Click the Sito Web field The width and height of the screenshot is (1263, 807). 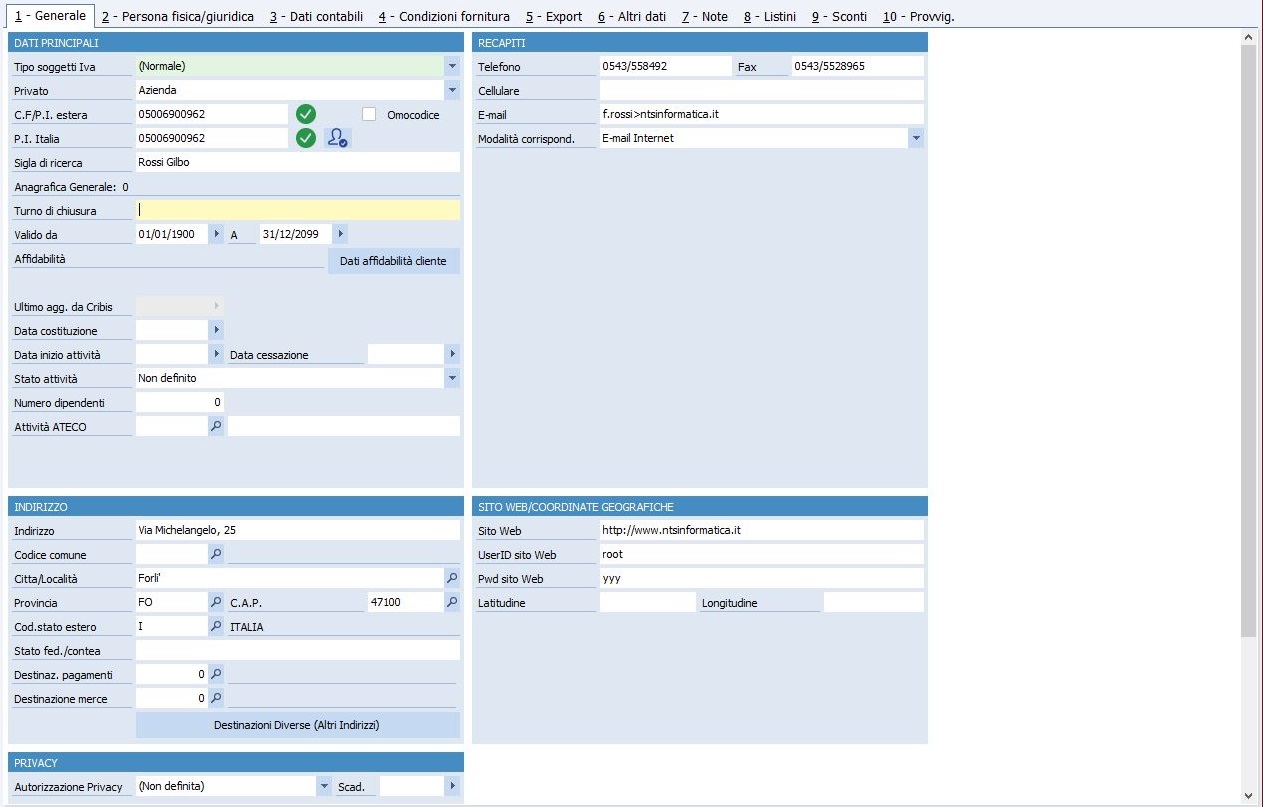tap(762, 530)
